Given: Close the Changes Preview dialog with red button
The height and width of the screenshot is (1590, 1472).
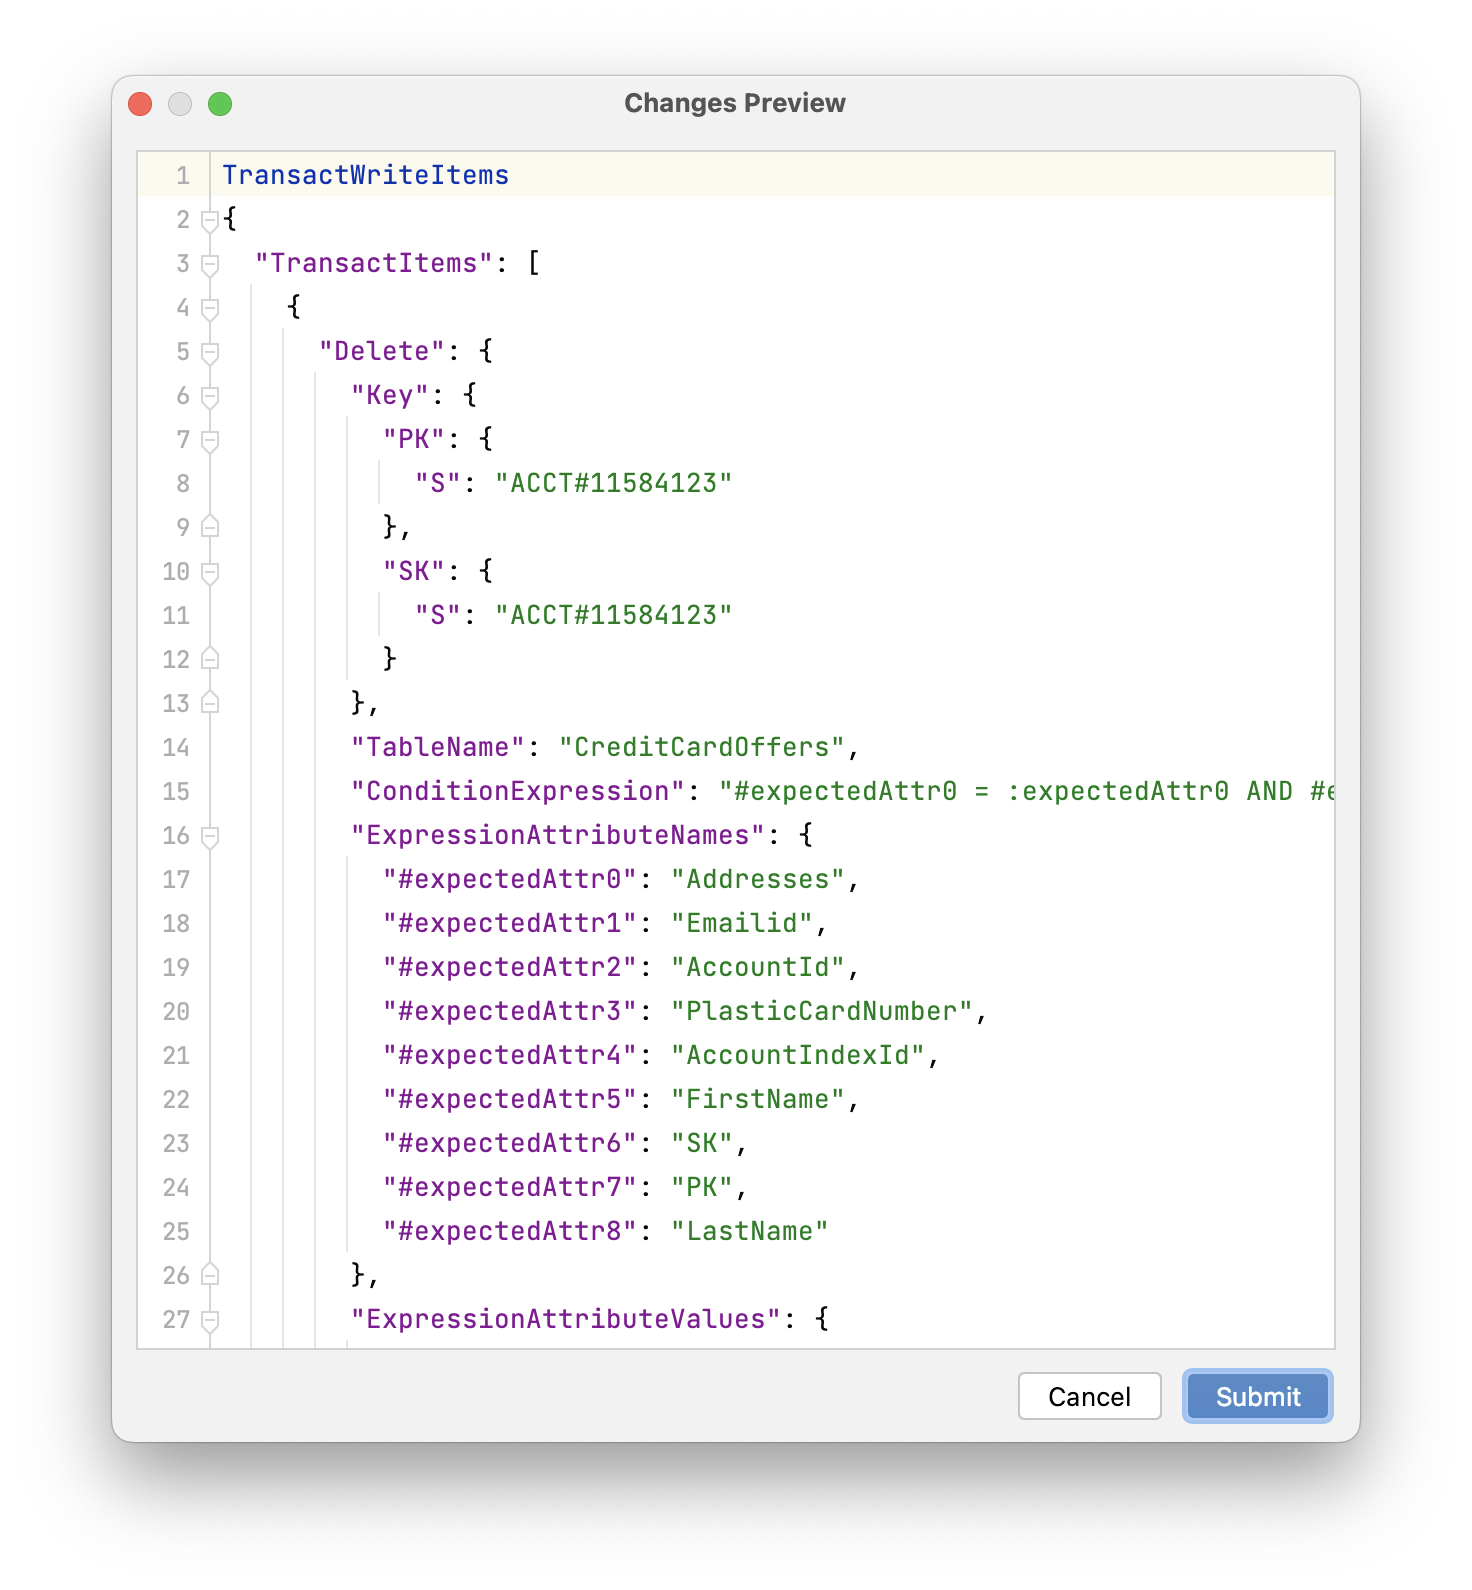Looking at the screenshot, I should click(140, 104).
